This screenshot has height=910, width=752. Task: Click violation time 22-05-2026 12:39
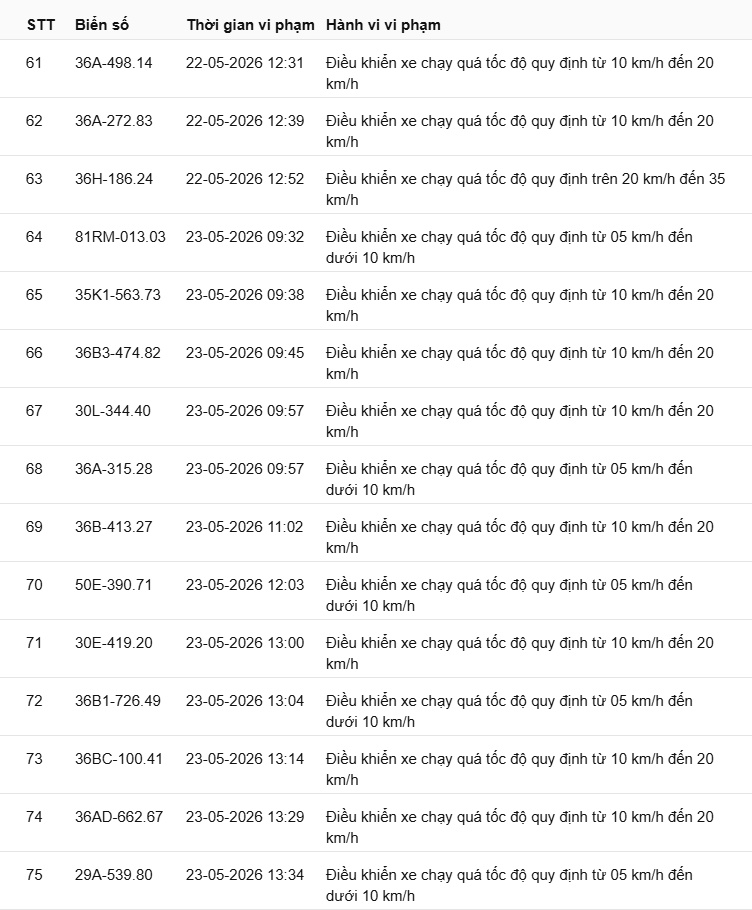click(245, 121)
